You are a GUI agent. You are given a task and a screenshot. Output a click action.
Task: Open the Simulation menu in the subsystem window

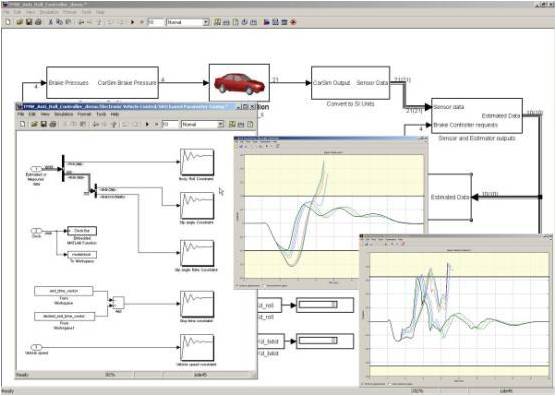coord(63,115)
